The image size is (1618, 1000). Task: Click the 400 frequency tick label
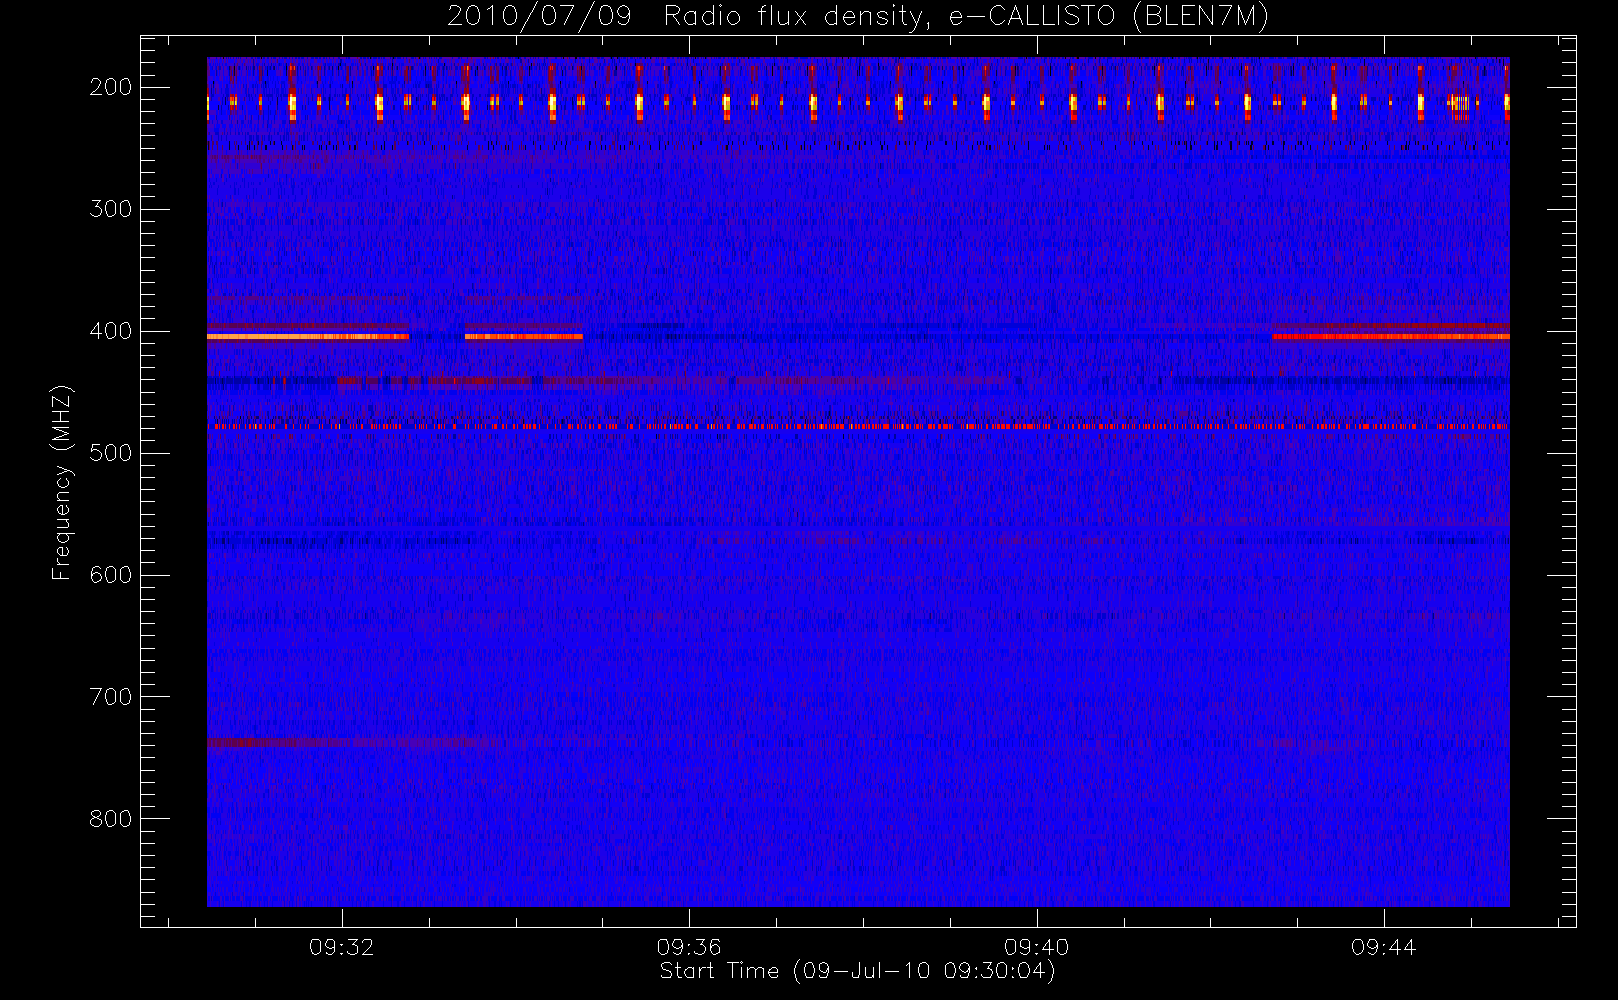coord(111,331)
